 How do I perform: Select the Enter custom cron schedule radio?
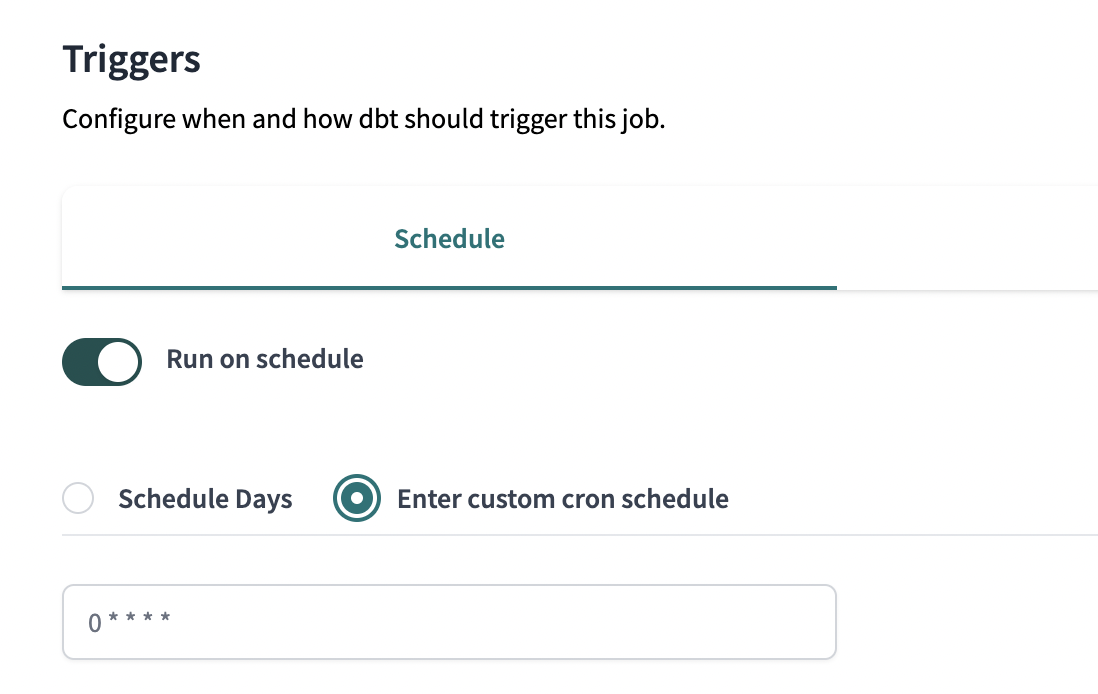pos(357,499)
